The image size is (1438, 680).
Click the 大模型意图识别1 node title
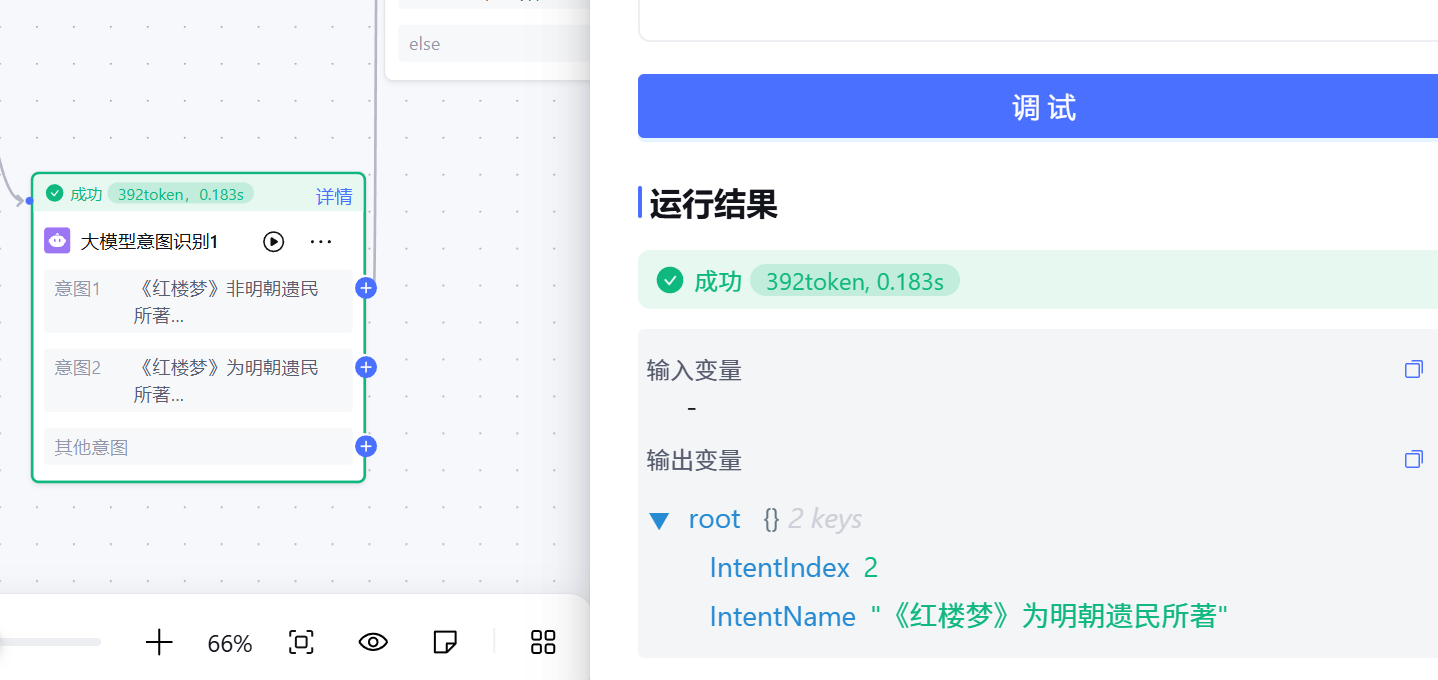[149, 242]
